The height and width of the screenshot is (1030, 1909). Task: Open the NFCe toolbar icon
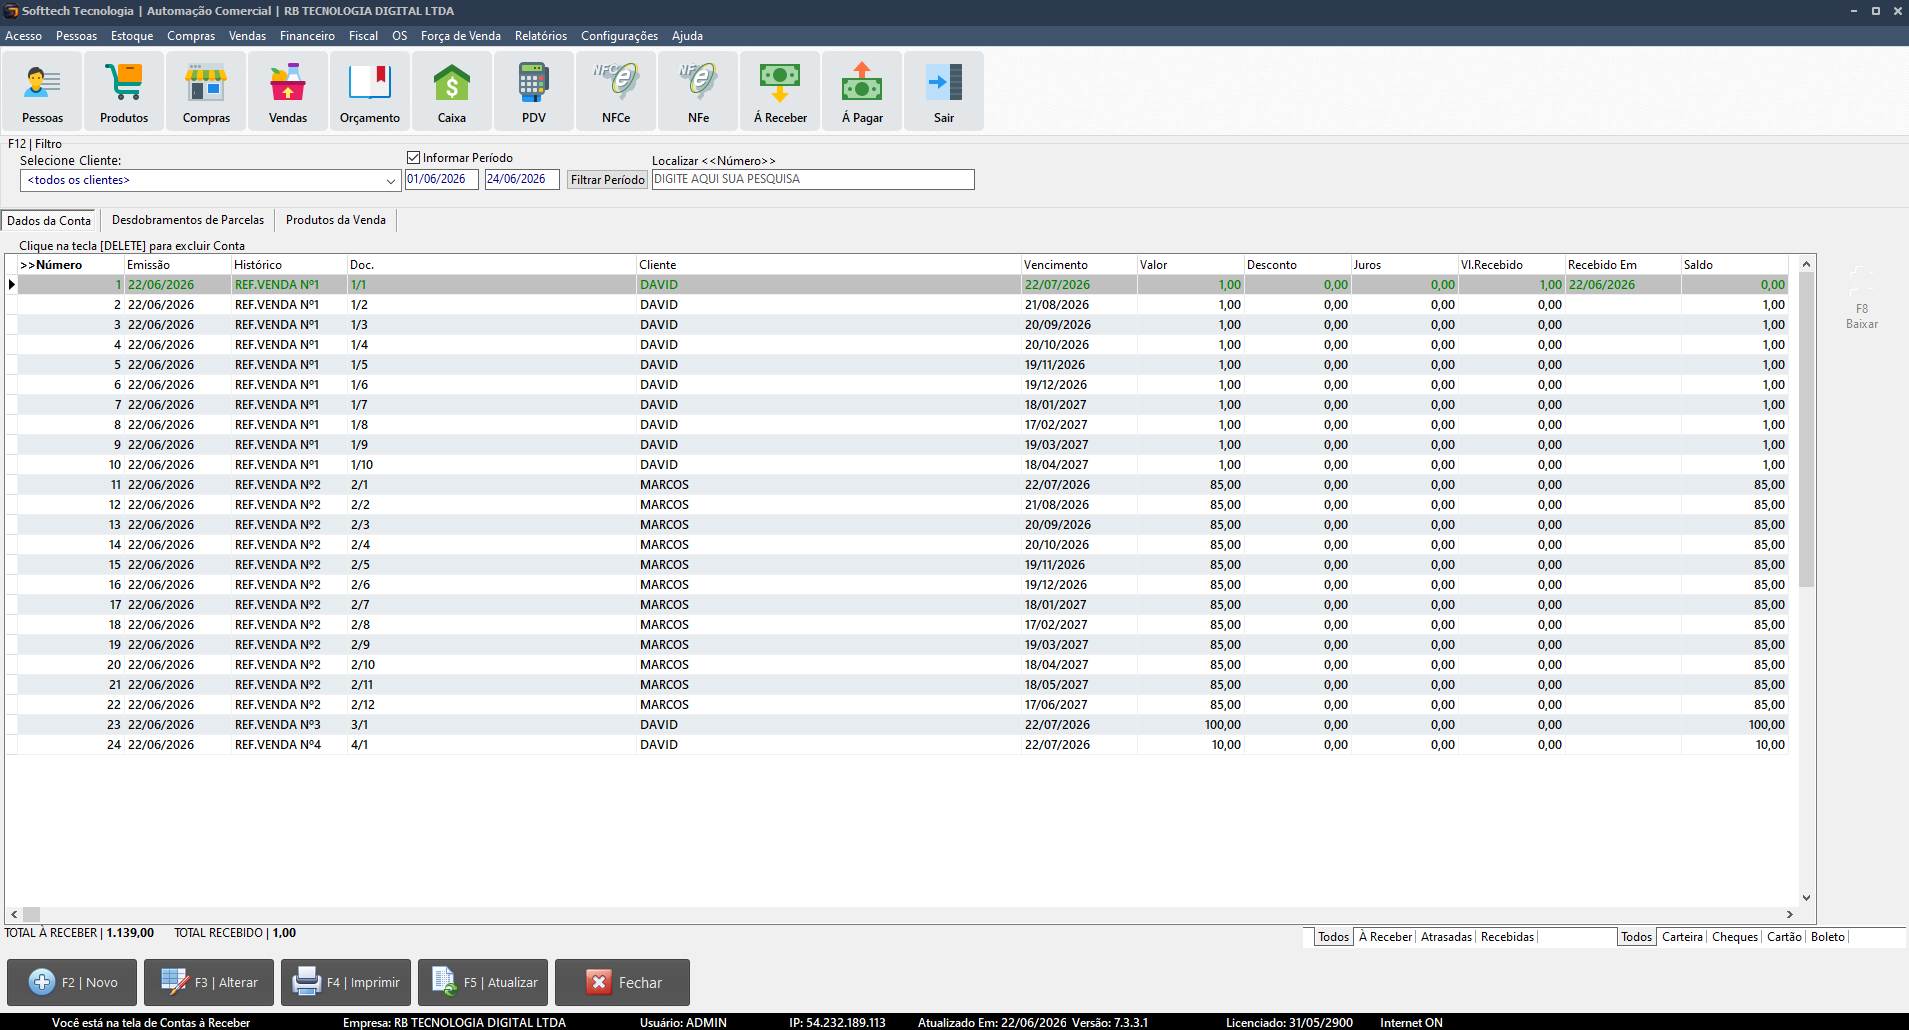(x=616, y=91)
